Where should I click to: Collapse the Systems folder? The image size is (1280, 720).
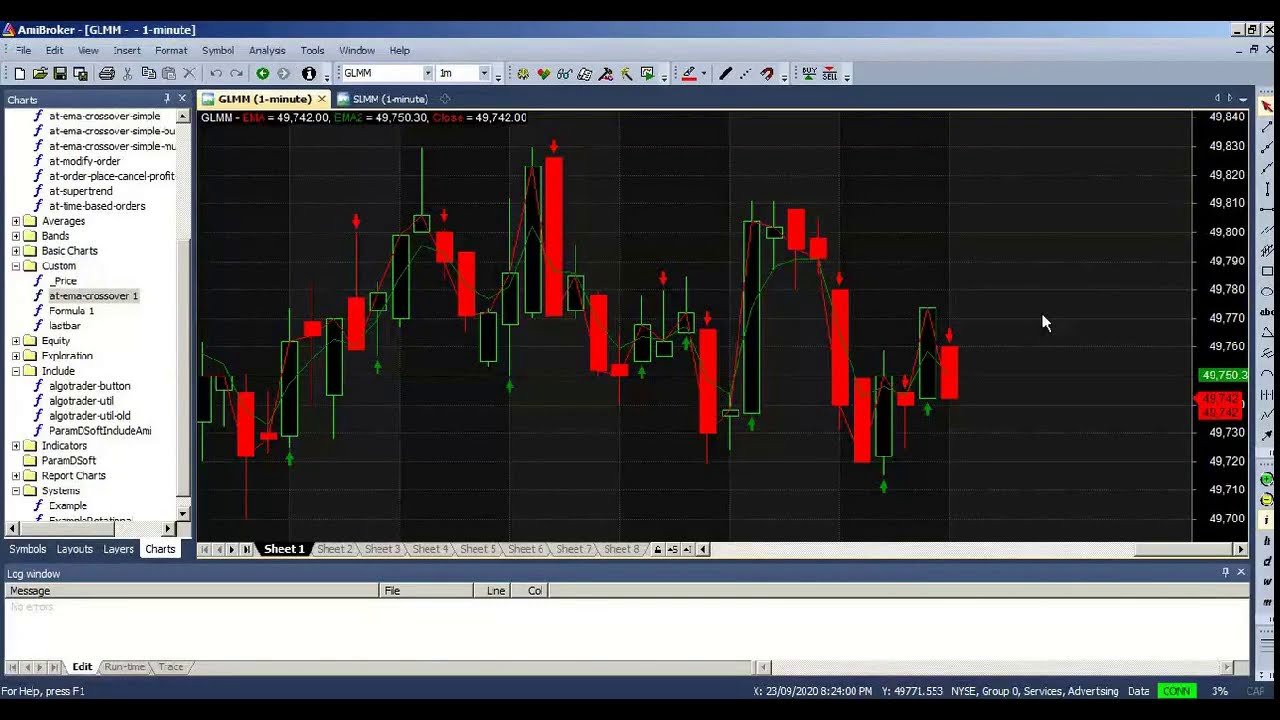click(x=16, y=491)
